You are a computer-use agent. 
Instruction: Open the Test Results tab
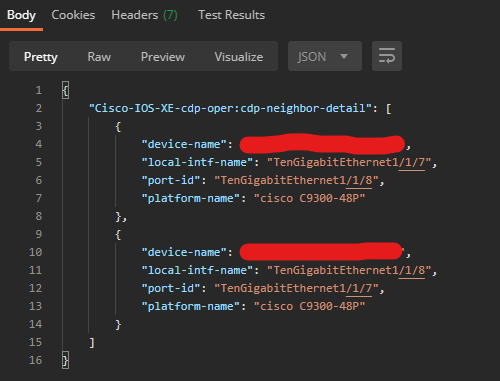click(231, 15)
